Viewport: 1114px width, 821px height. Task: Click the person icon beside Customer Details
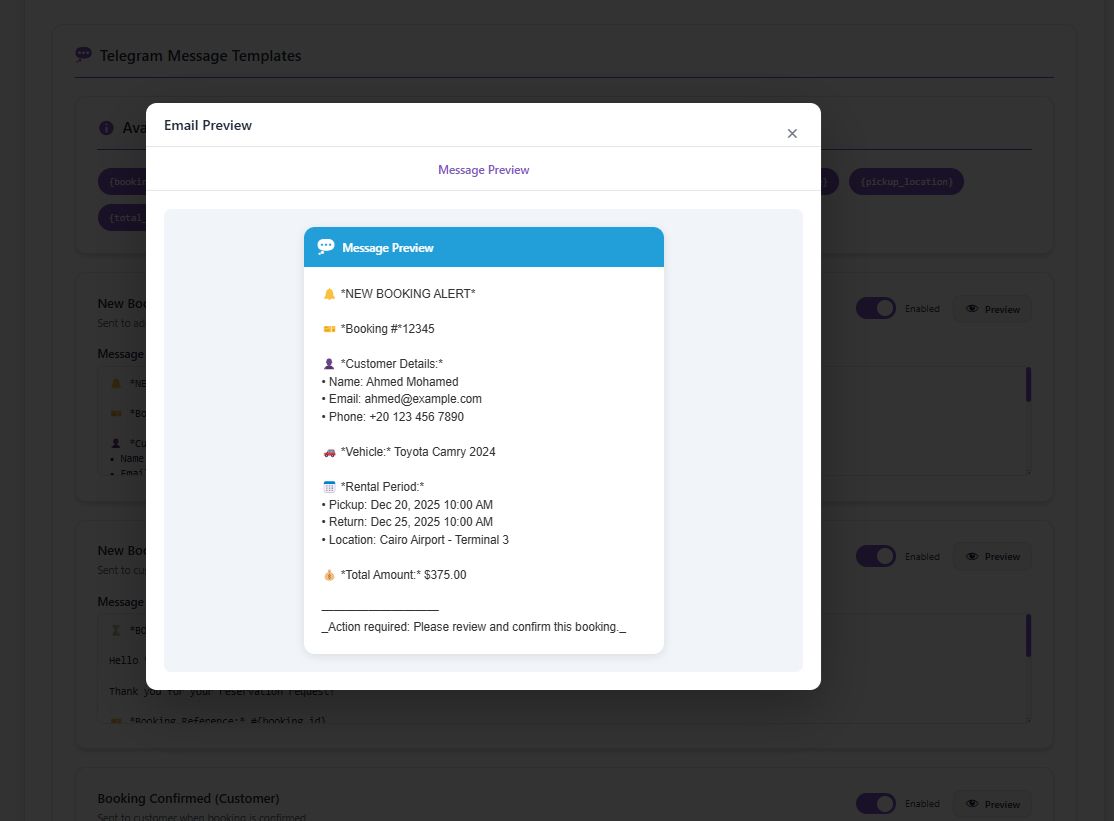coord(329,364)
